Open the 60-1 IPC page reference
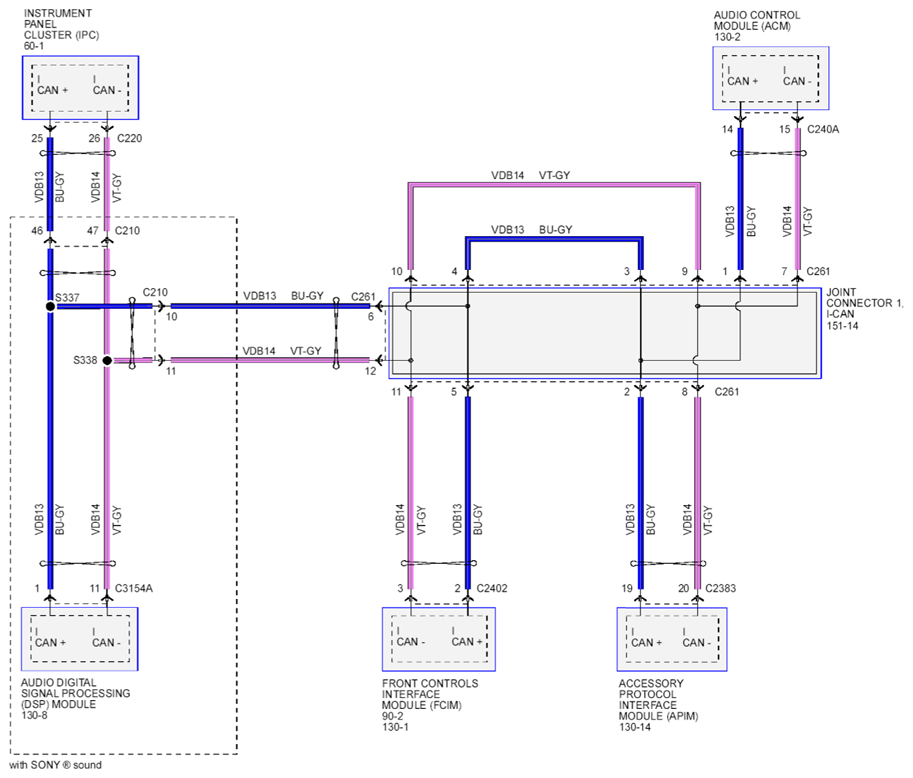 tap(34, 46)
